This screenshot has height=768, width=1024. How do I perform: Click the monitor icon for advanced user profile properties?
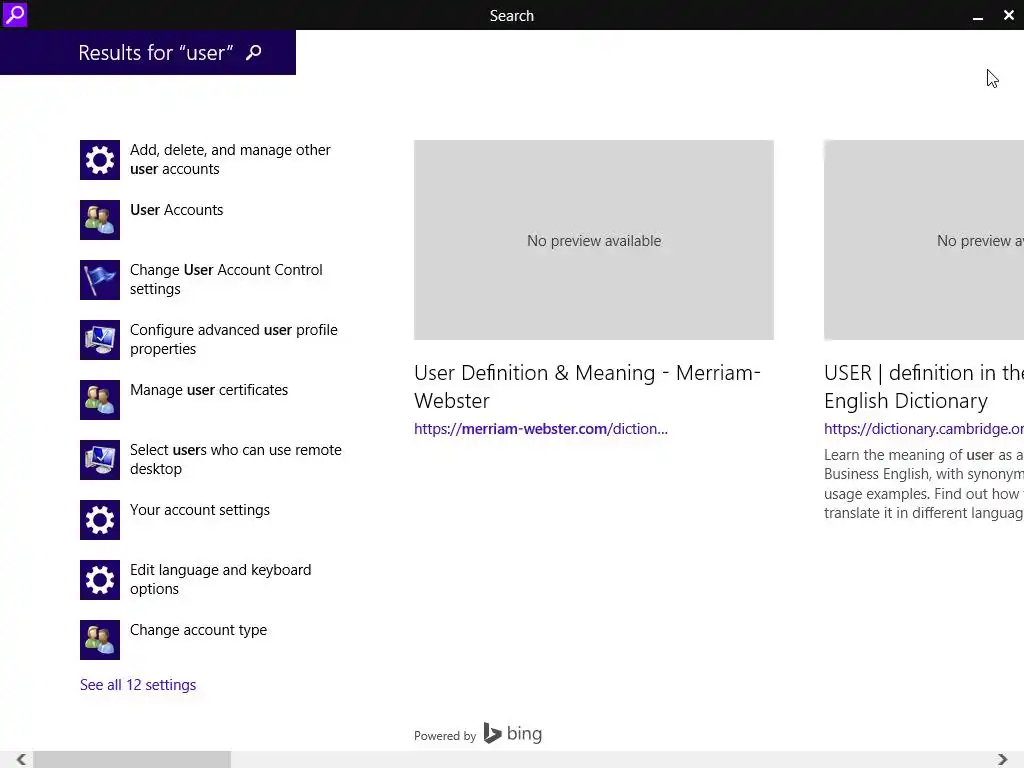pyautogui.click(x=100, y=340)
